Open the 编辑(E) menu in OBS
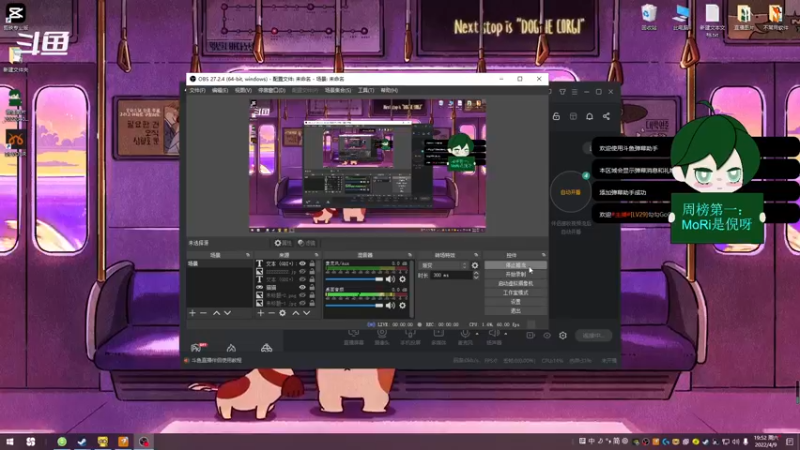 point(220,90)
